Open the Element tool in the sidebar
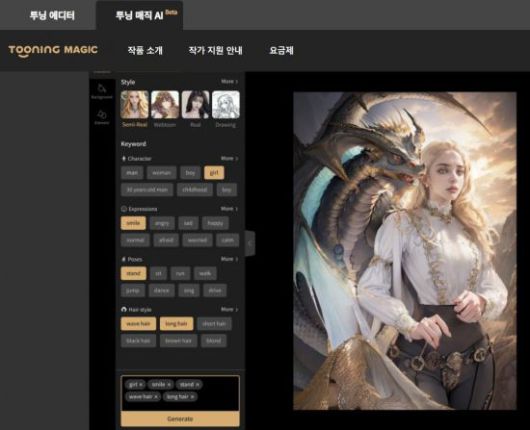 tap(101, 117)
